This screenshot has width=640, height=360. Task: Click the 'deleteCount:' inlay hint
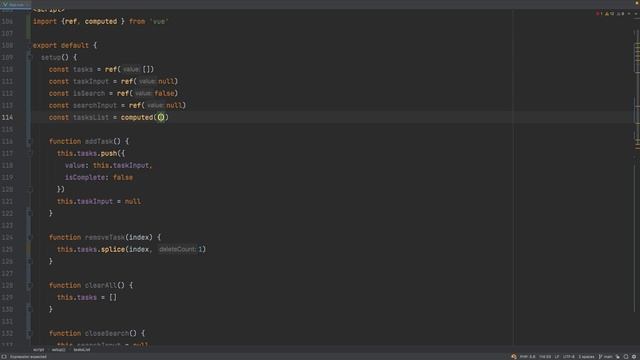click(178, 249)
